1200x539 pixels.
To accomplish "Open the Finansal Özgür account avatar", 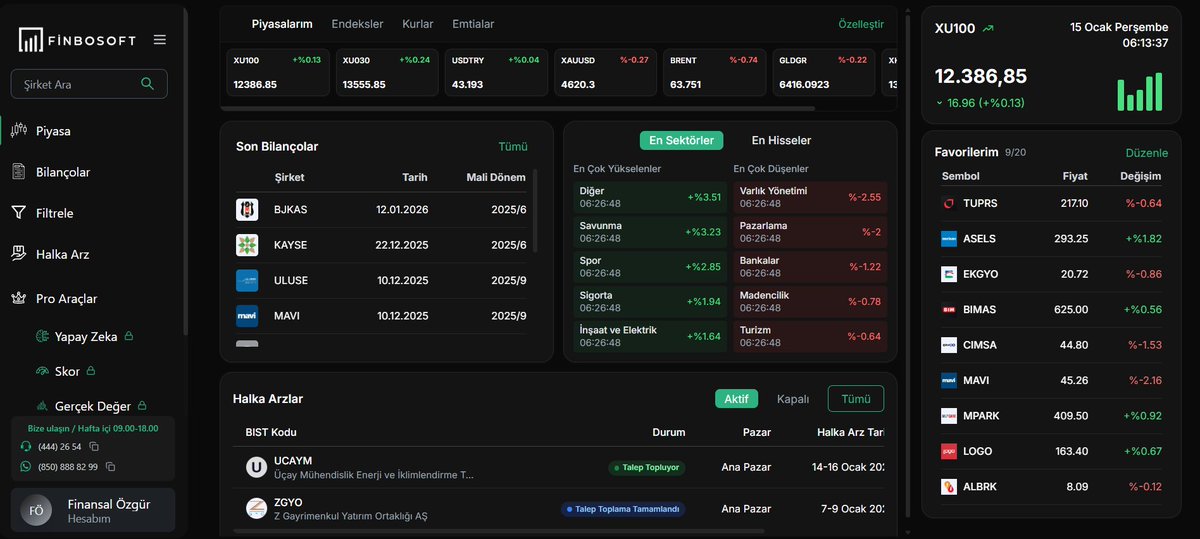I will pos(36,511).
